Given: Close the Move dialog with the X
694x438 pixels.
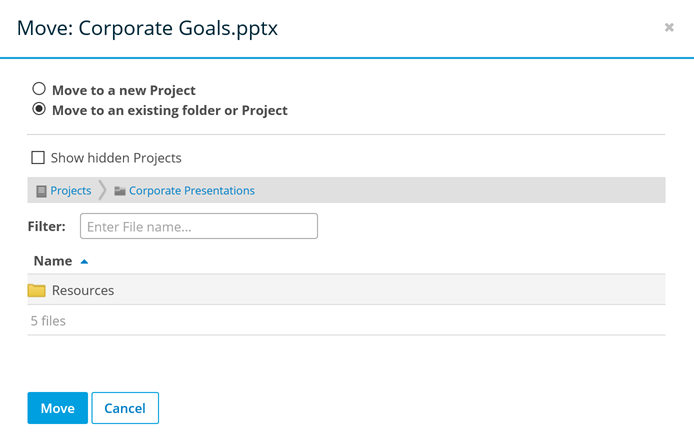Looking at the screenshot, I should coord(669,28).
